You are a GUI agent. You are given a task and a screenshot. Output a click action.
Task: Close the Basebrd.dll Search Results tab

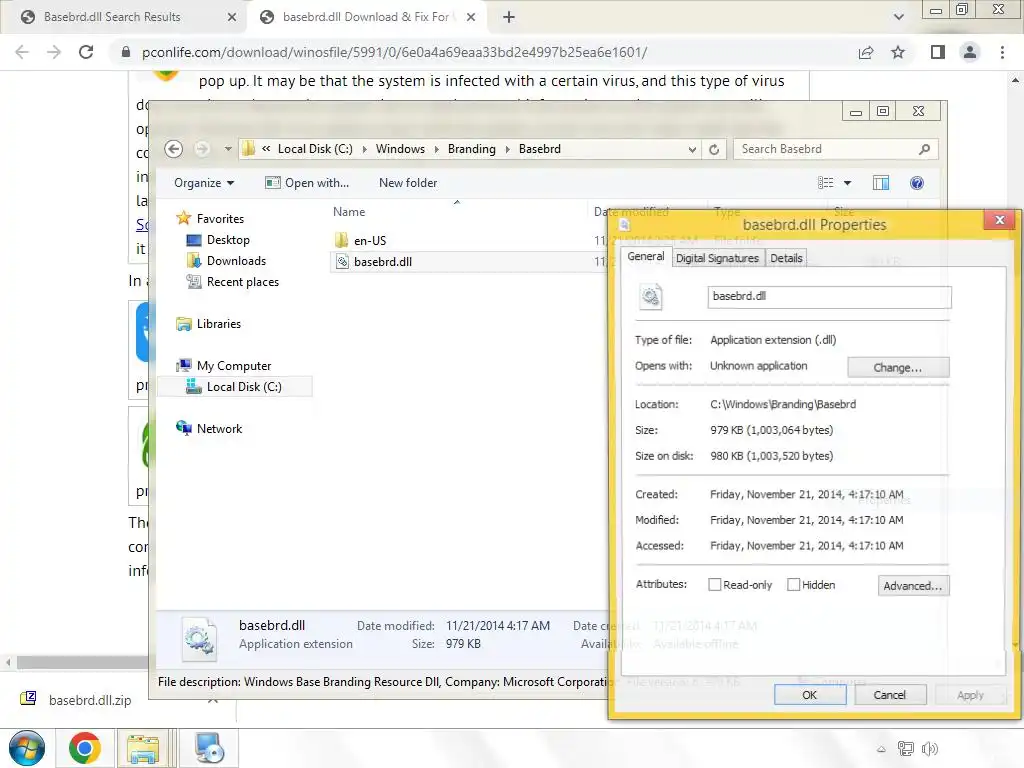click(x=232, y=17)
